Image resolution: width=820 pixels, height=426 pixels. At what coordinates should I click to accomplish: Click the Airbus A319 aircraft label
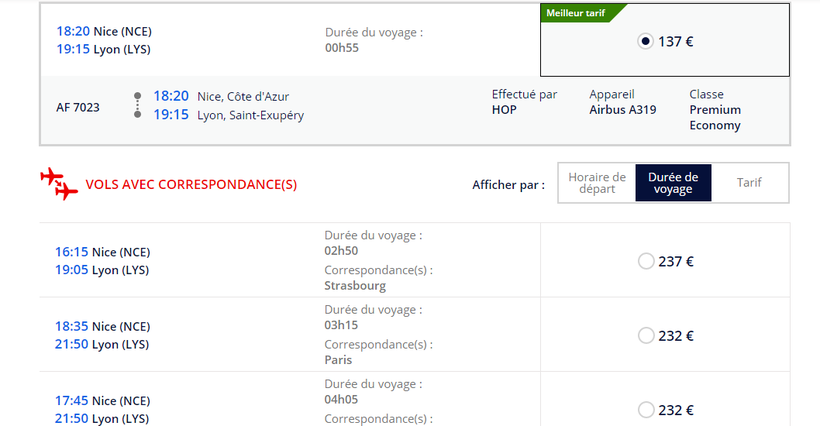point(623,110)
